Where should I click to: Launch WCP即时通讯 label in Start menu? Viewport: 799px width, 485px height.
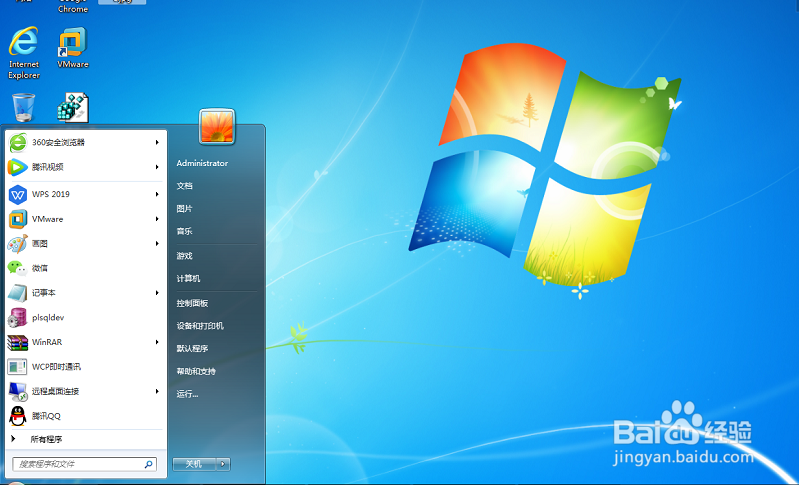pyautogui.click(x=57, y=367)
